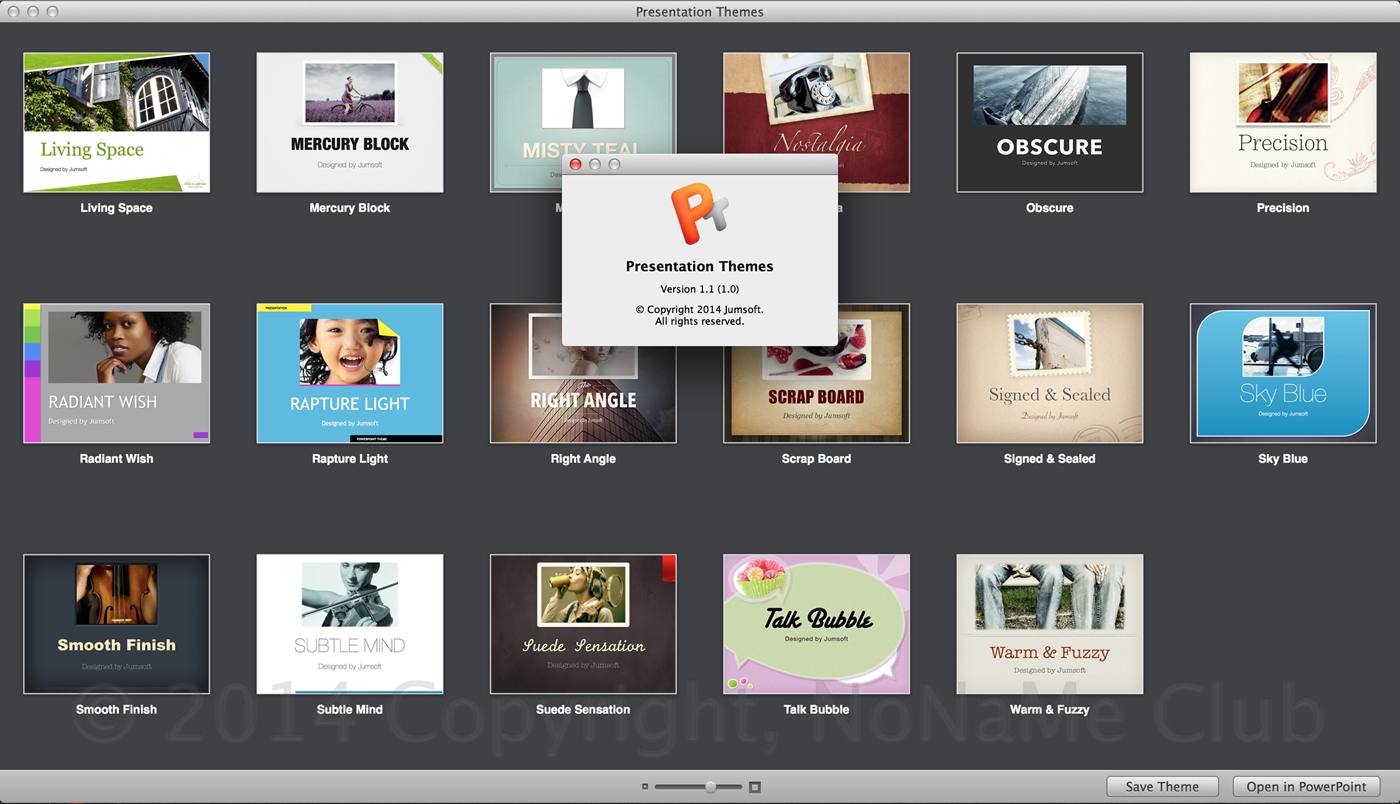The width and height of the screenshot is (1400, 804).
Task: Select the Subtle Mind theme thumbnail
Action: (x=349, y=624)
